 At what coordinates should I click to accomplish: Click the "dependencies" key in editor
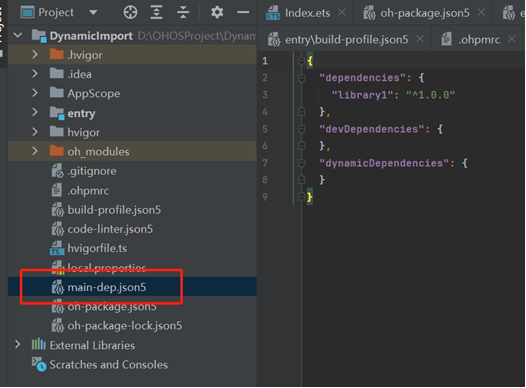(362, 78)
